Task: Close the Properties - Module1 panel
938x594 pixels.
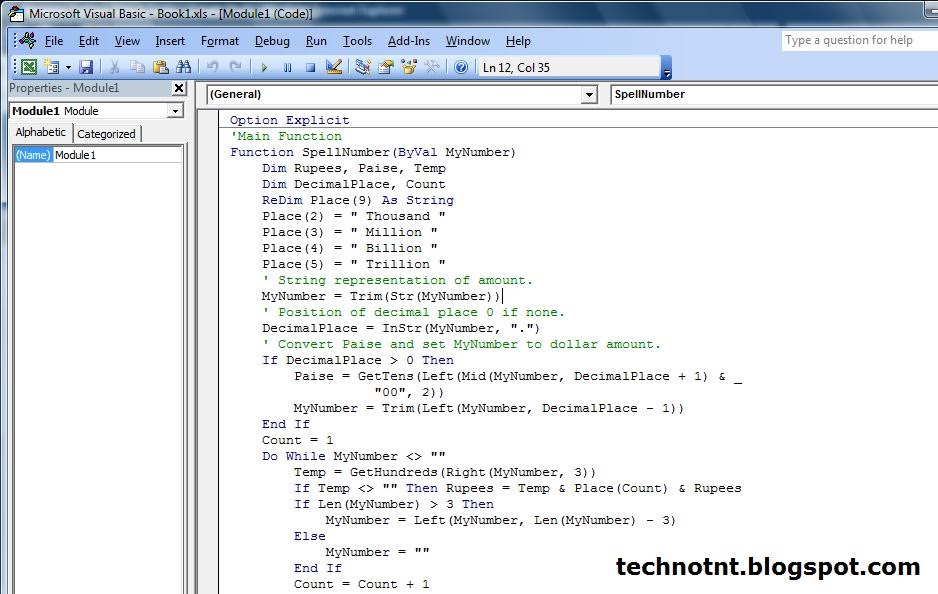Action: (x=178, y=88)
